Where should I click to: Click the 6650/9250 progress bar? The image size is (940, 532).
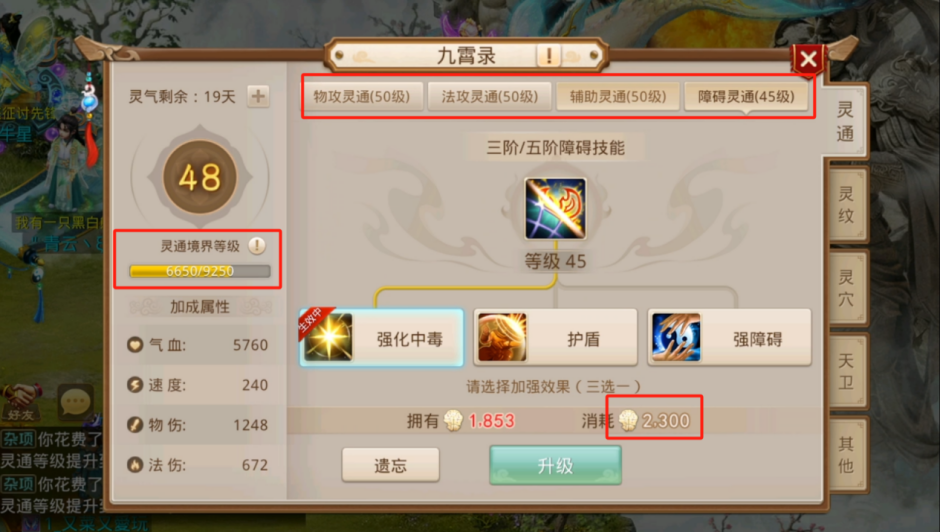(200, 271)
